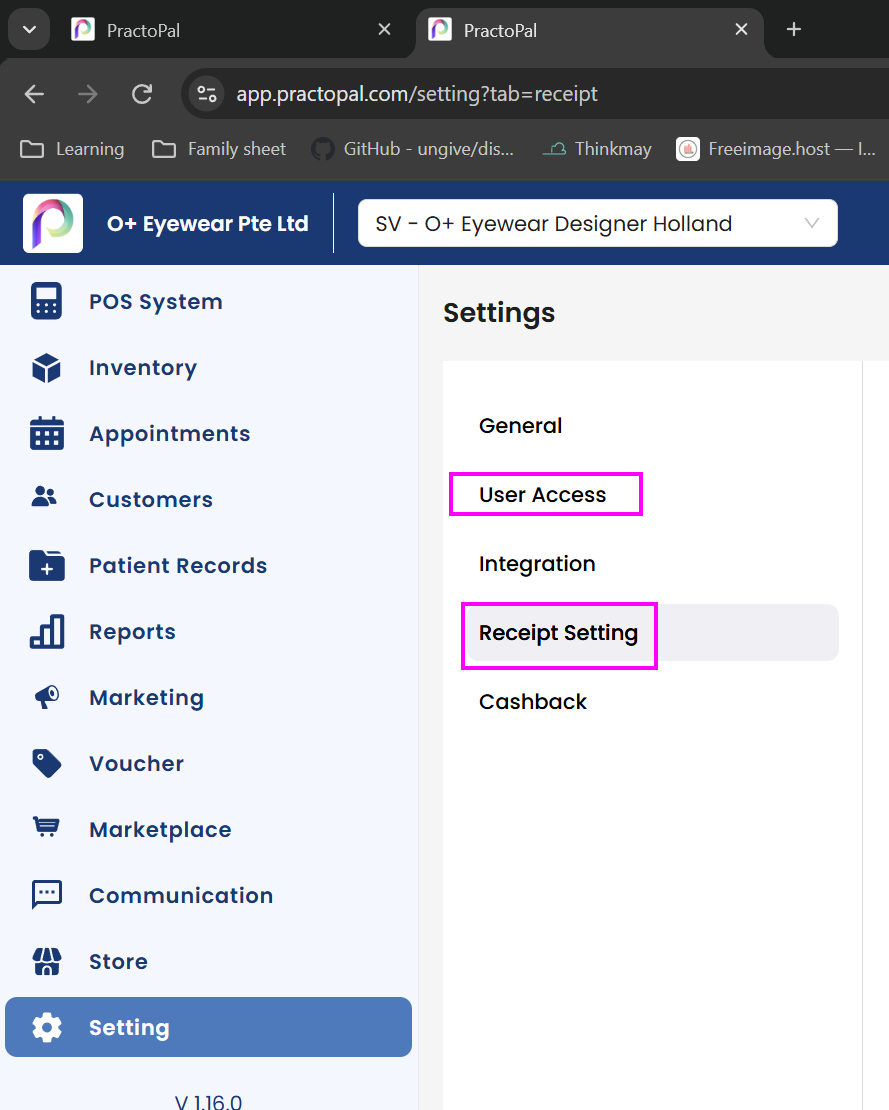Open site information icon in address bar
This screenshot has height=1110, width=889.
pyautogui.click(x=207, y=93)
